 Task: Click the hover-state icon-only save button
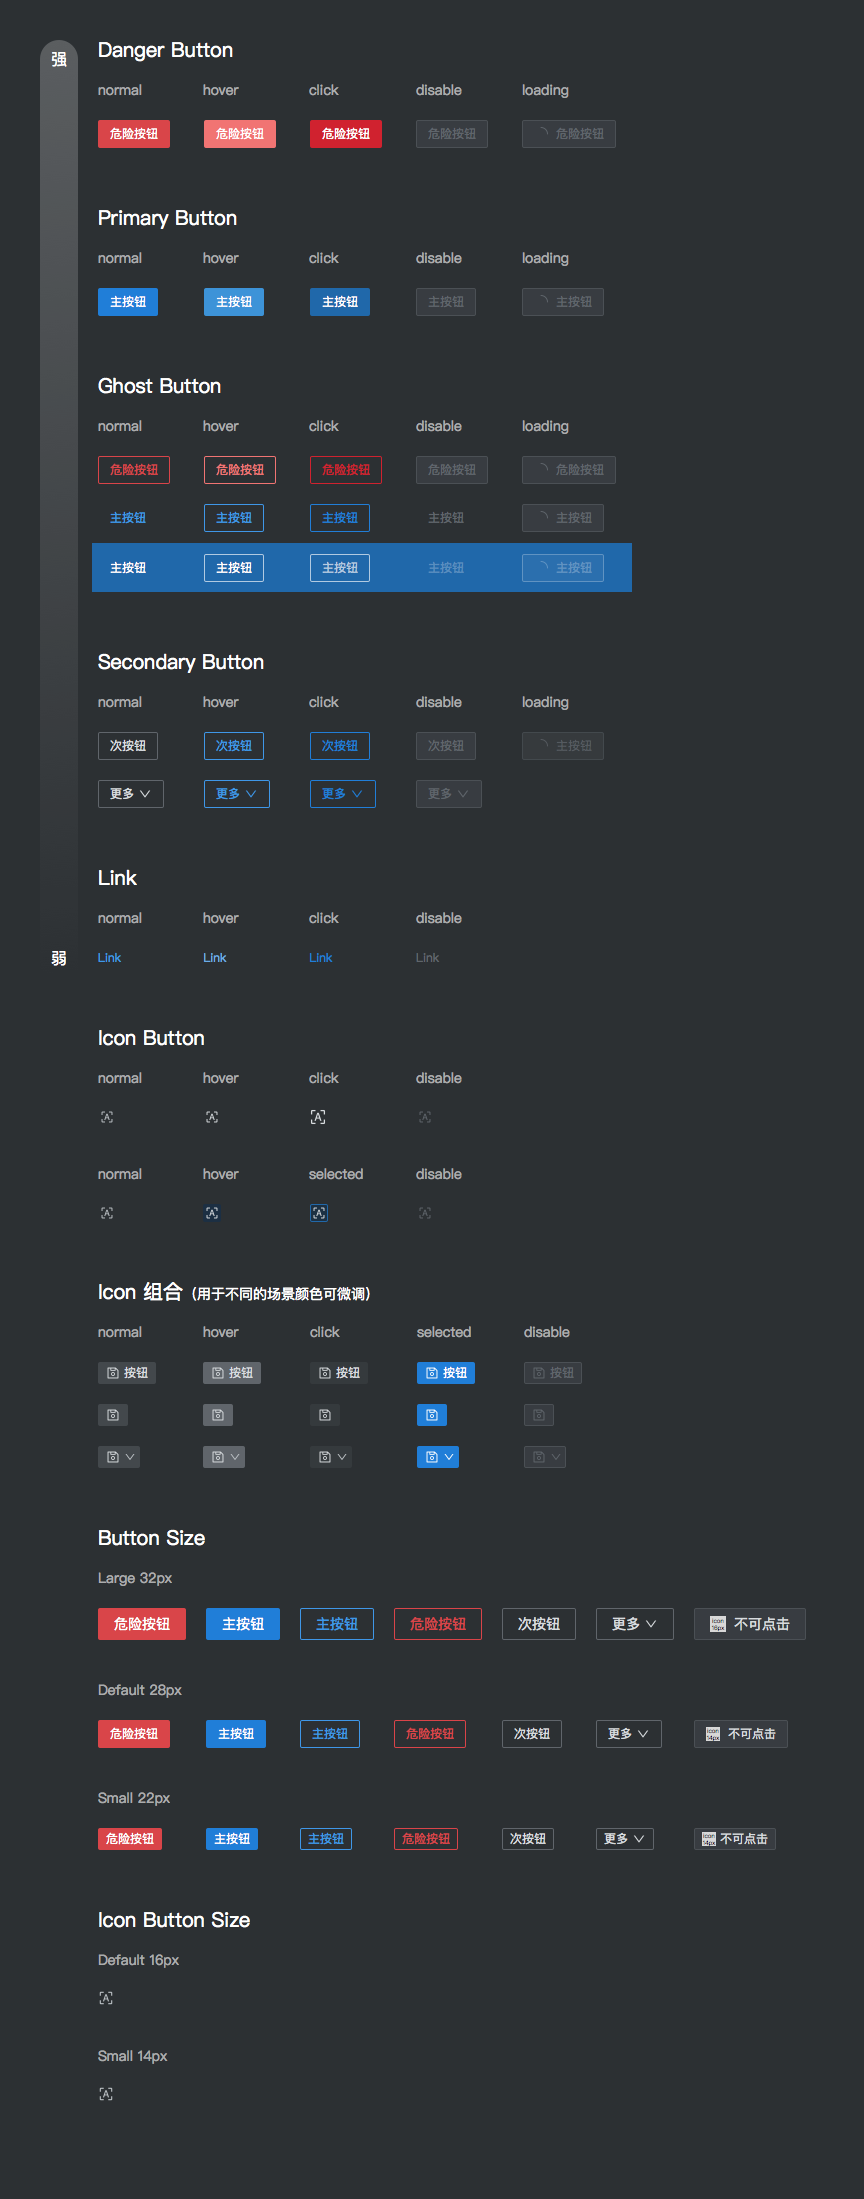218,1415
